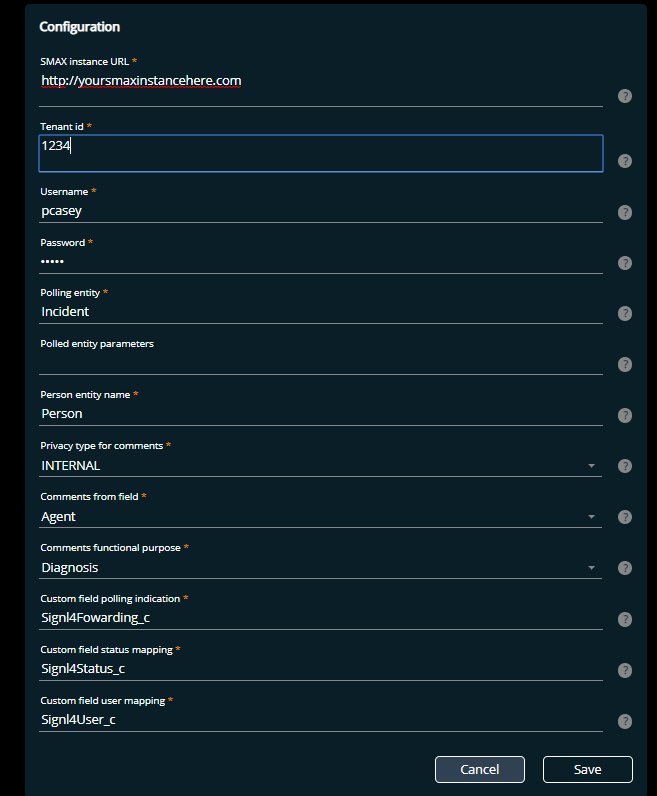The image size is (657, 796).
Task: Expand the Privacy type for comments dropdown
Action: pos(320,466)
